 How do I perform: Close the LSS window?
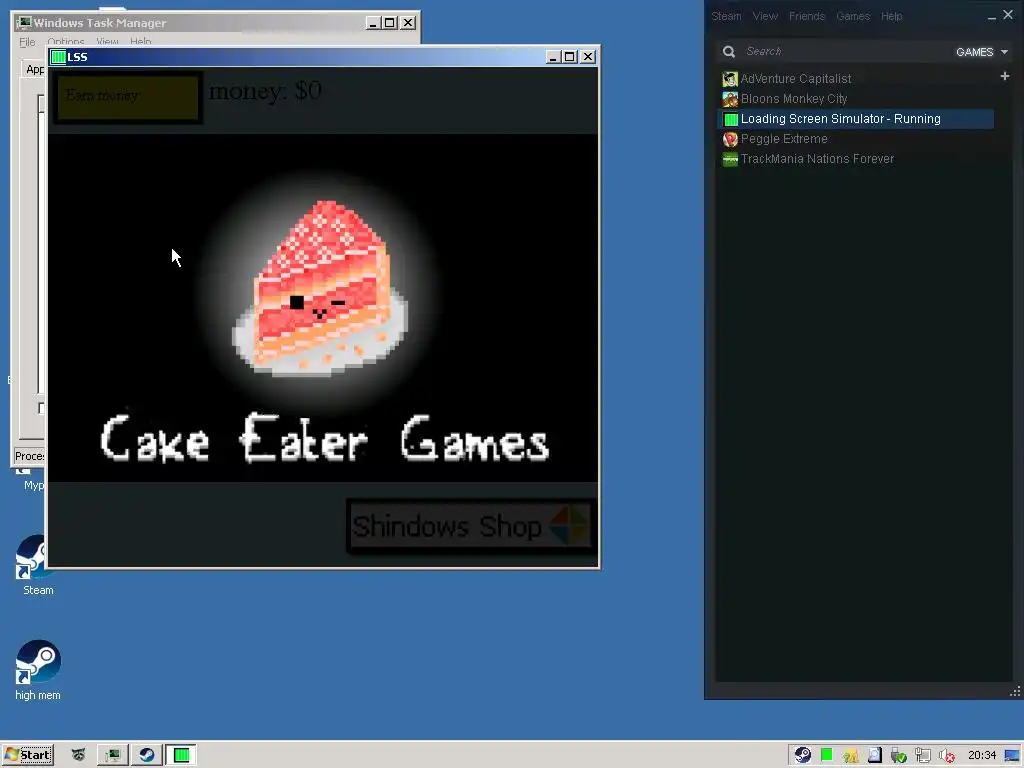pos(588,57)
